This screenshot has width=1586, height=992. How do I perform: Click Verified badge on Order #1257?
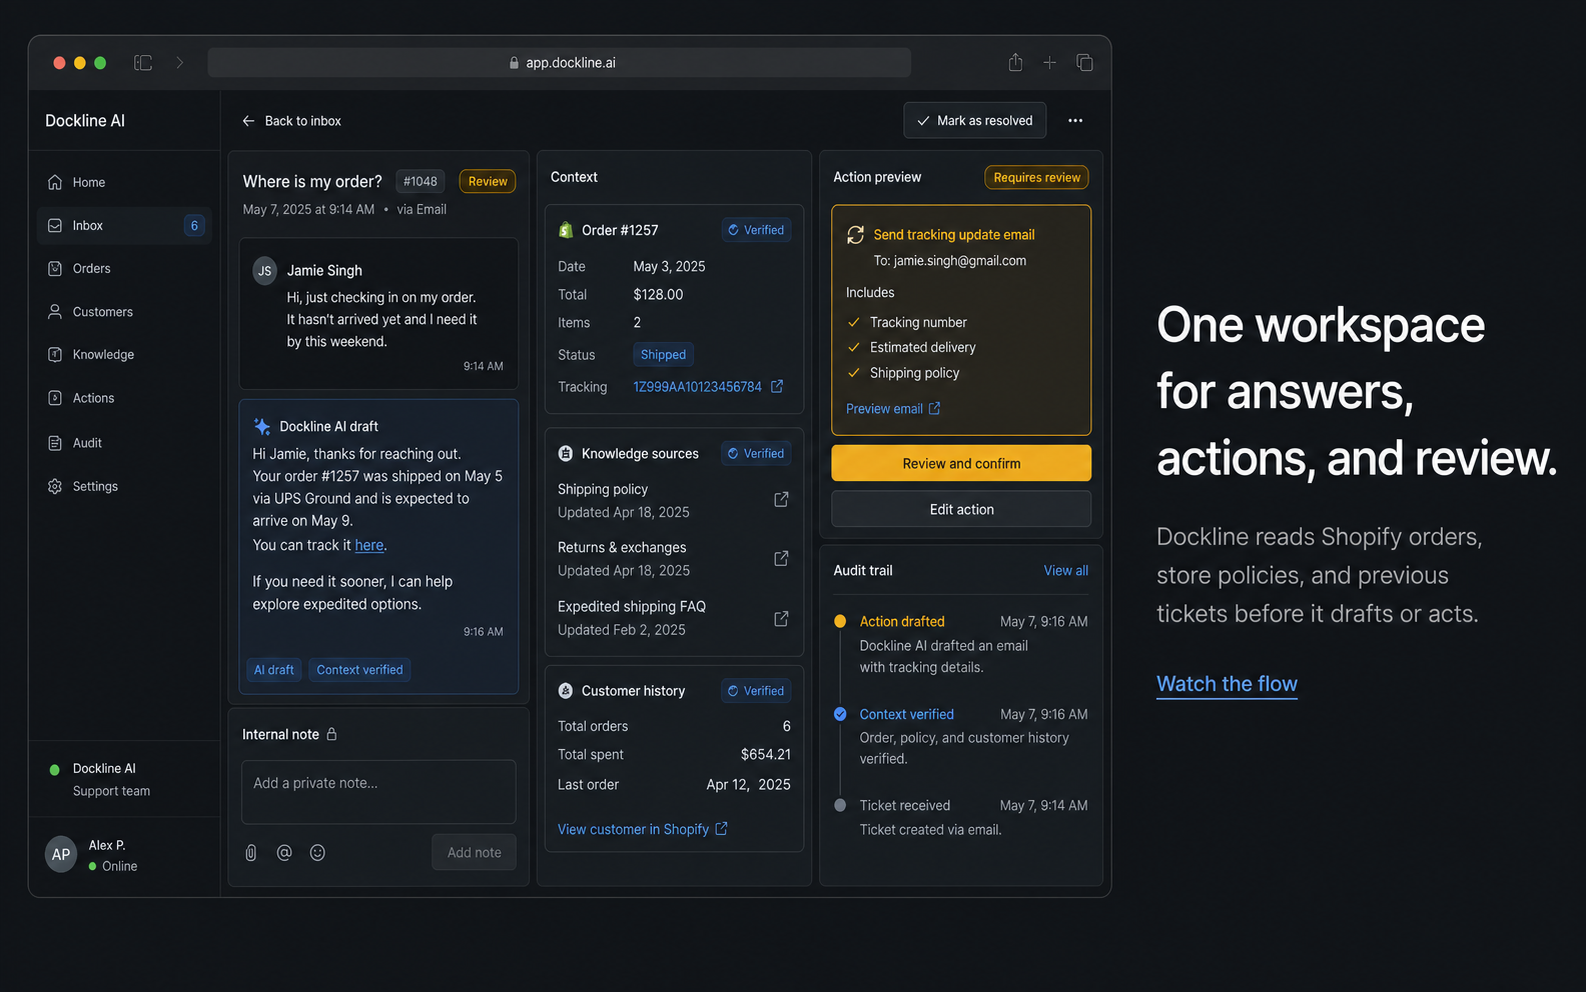[756, 230]
